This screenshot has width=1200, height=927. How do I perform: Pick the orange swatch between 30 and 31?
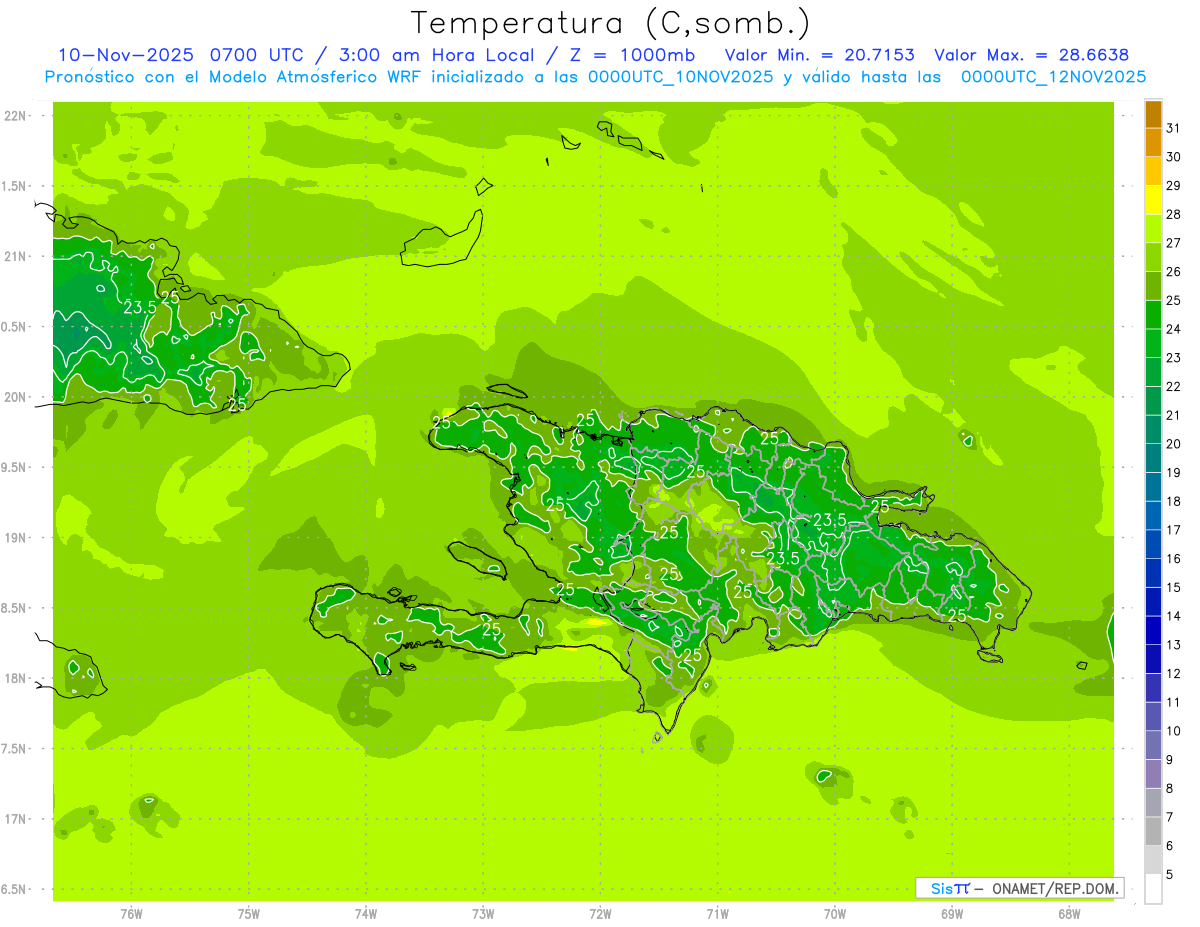tap(1153, 142)
